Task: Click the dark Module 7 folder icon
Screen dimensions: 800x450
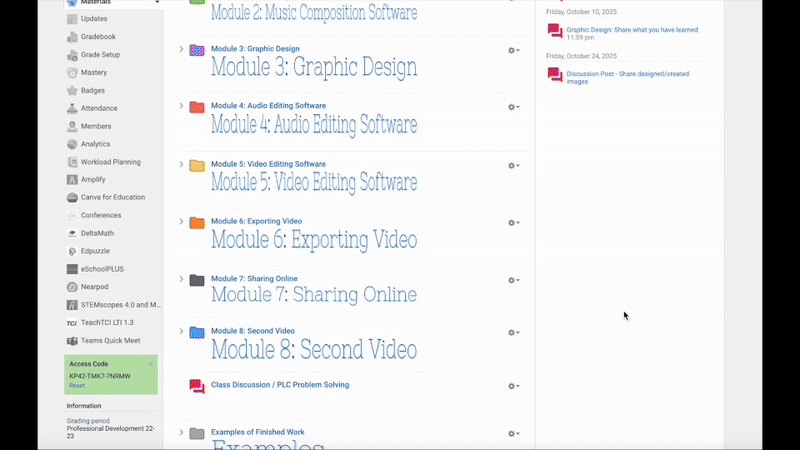Action: pos(197,280)
